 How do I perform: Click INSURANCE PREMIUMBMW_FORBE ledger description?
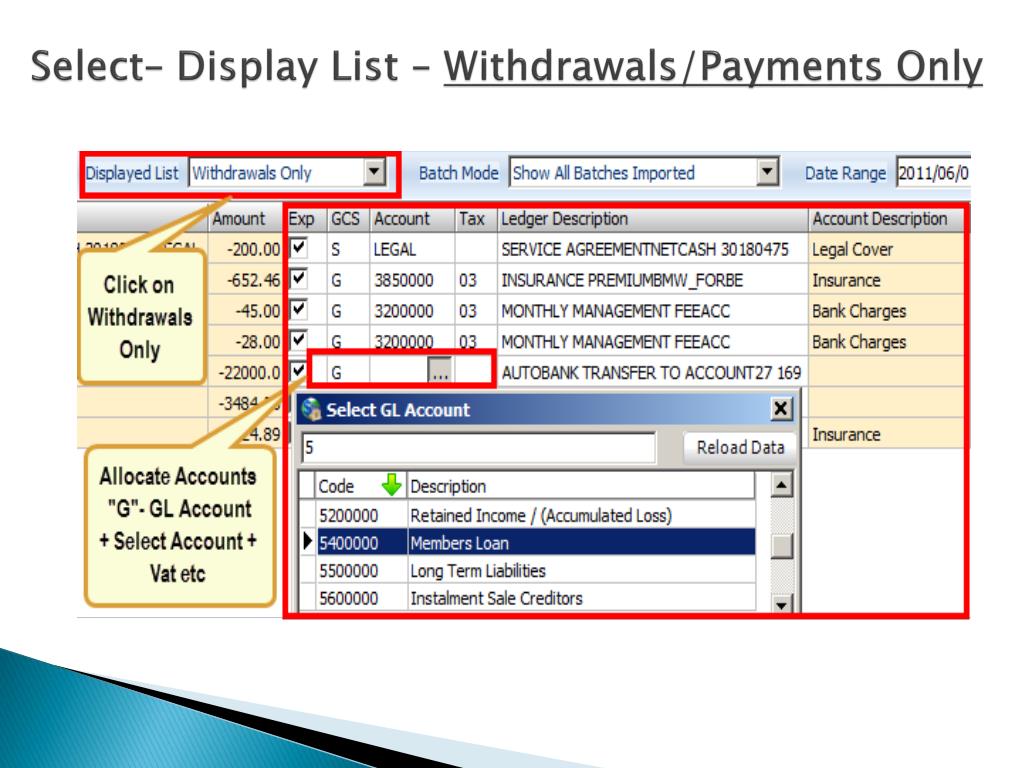pos(652,280)
